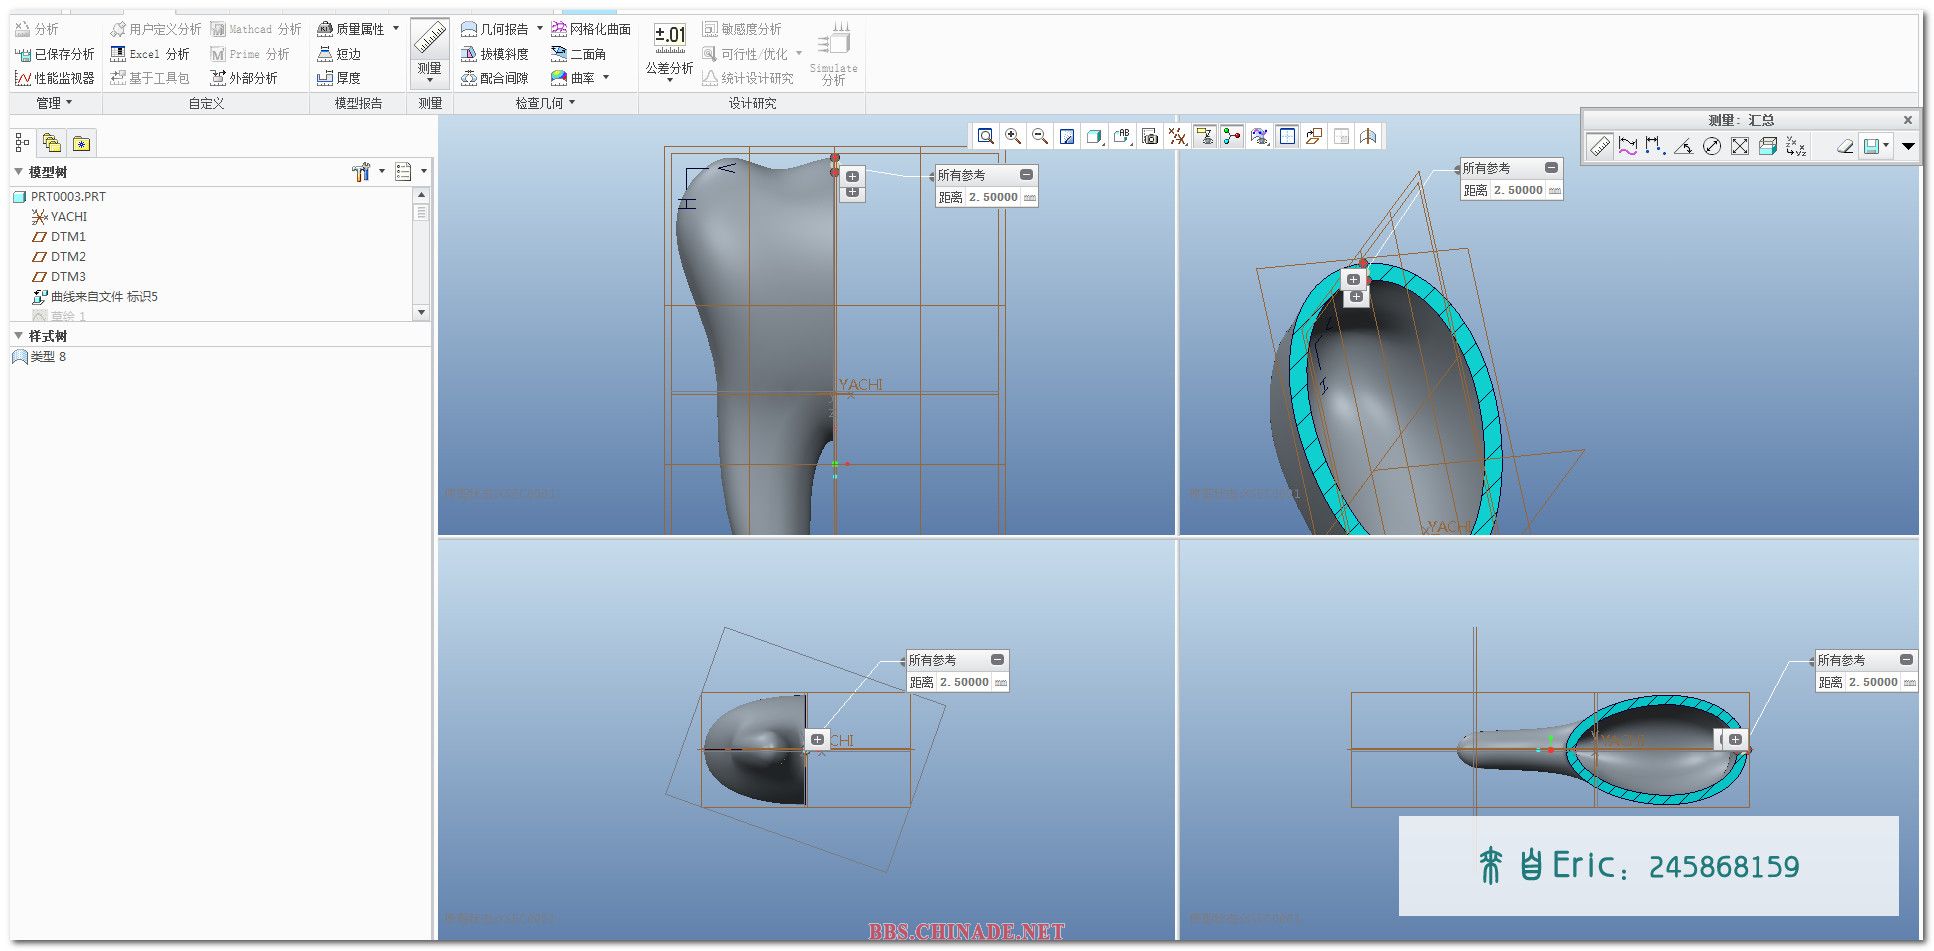Open the save measurement dropdown
This screenshot has width=1934, height=951.
pos(1886,146)
